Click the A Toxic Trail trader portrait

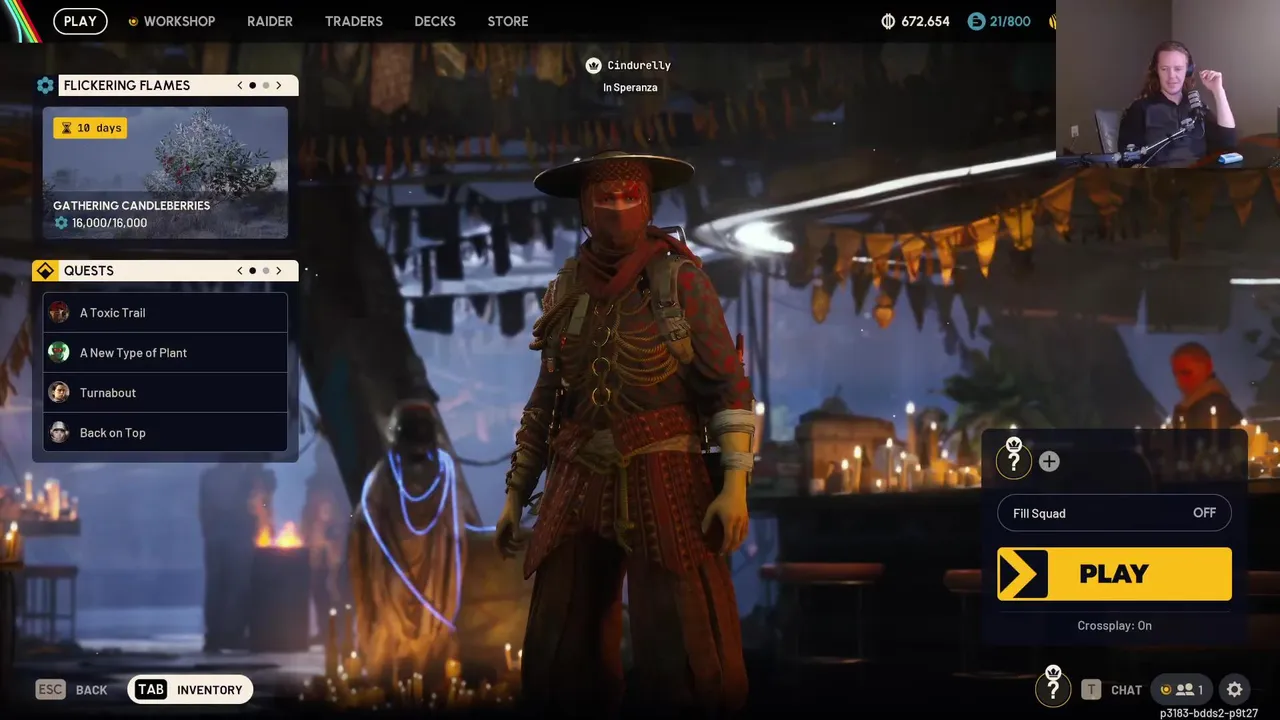59,312
